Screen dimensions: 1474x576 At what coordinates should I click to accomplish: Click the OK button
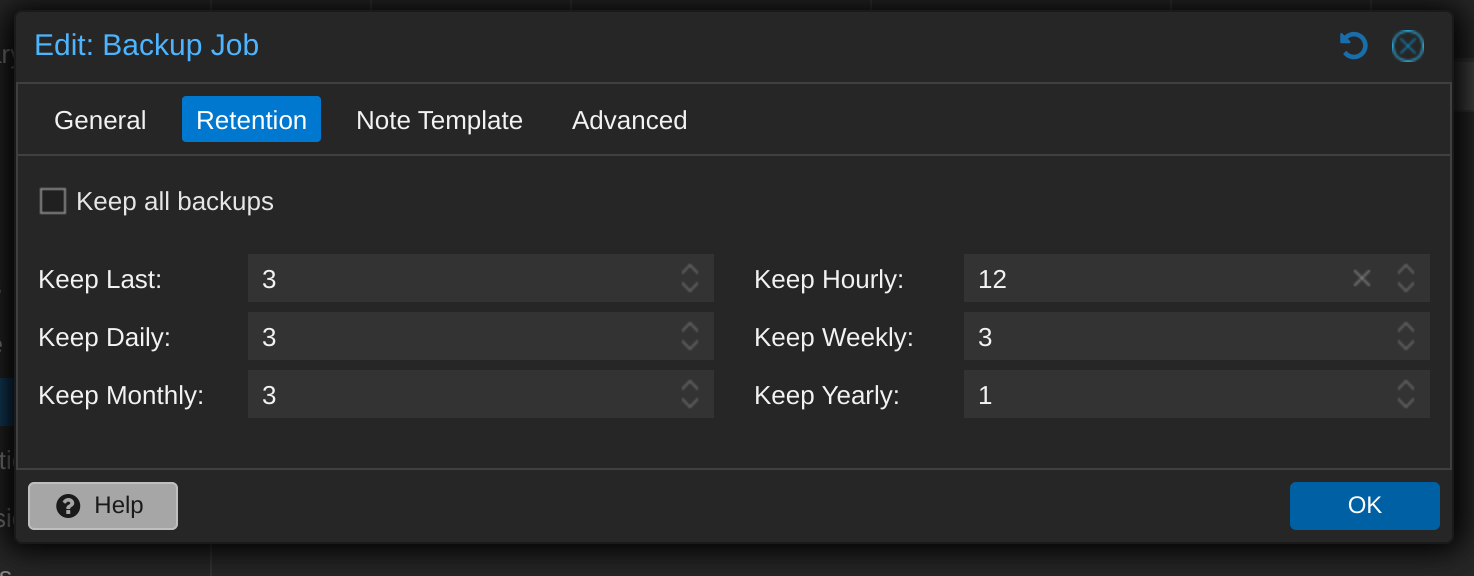click(1364, 506)
